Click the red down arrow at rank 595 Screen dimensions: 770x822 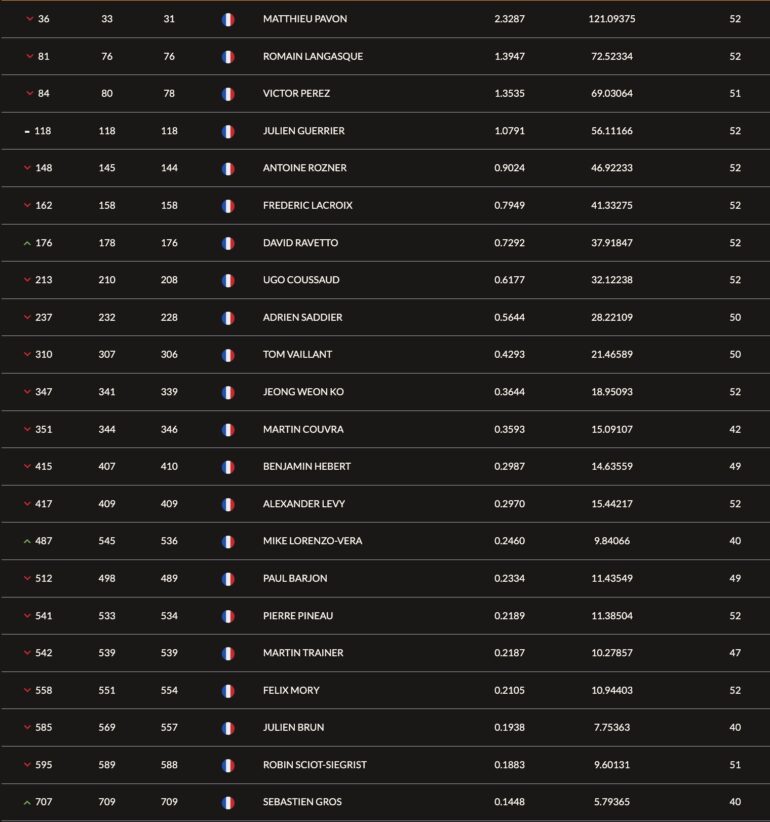27,765
